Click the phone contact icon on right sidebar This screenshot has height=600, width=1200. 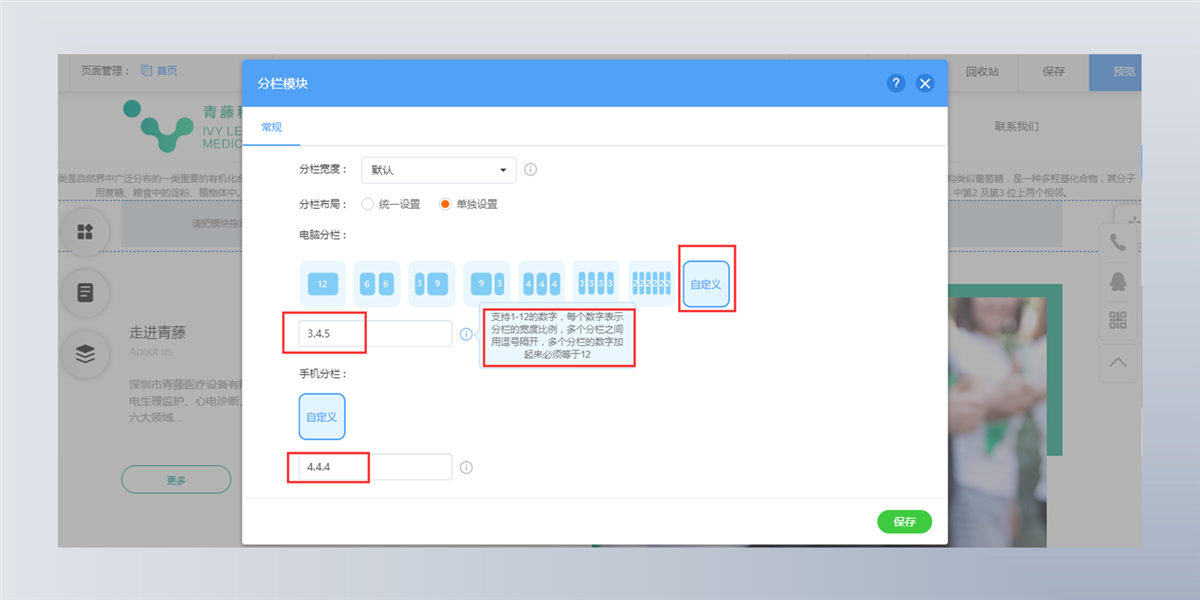1117,242
